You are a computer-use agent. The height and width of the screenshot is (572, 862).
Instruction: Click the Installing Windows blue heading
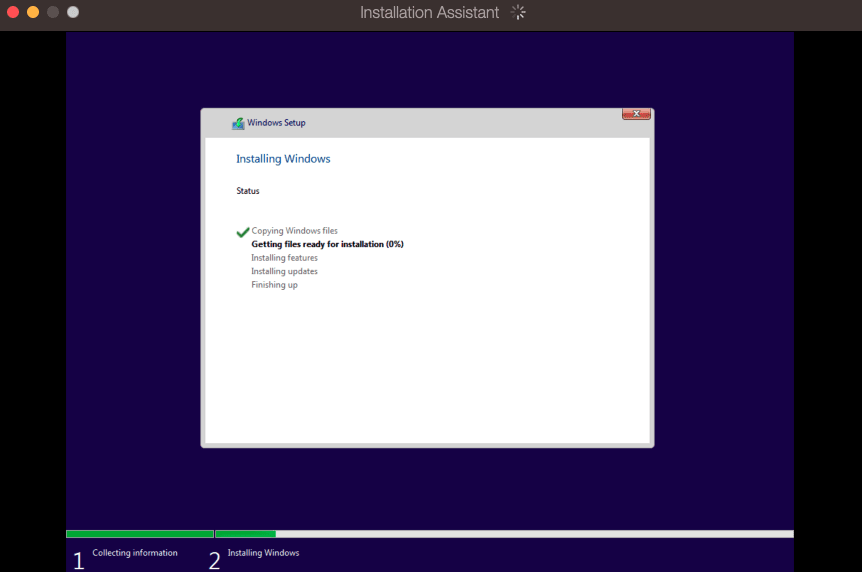(283, 159)
